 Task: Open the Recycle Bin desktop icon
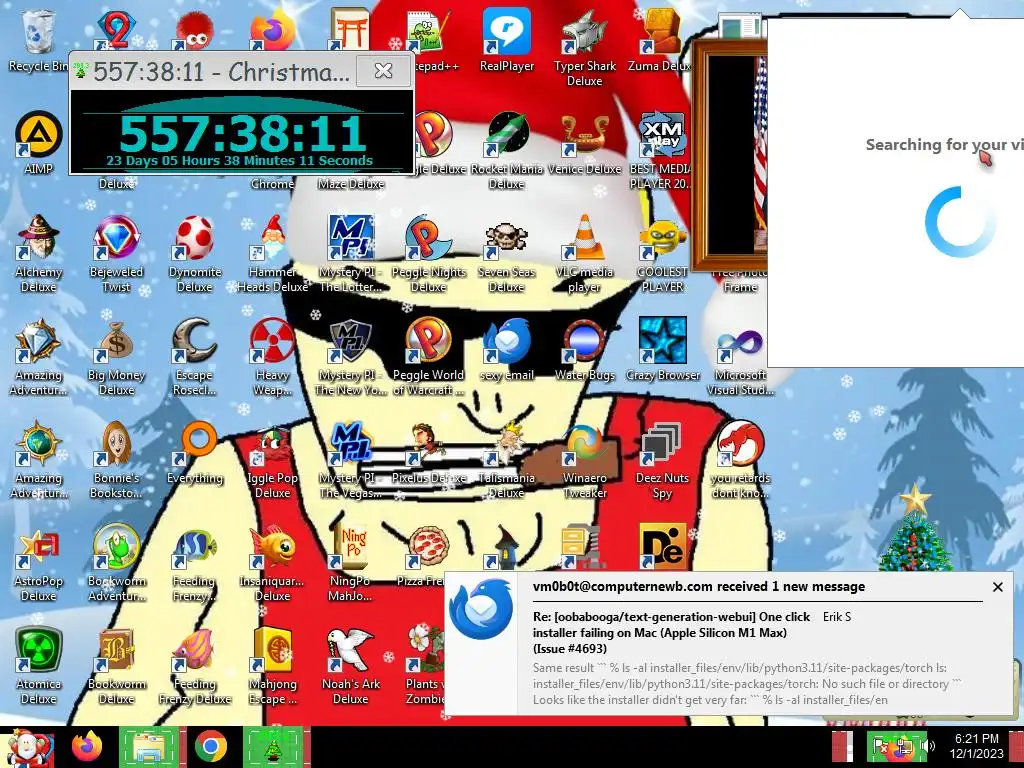pos(38,40)
